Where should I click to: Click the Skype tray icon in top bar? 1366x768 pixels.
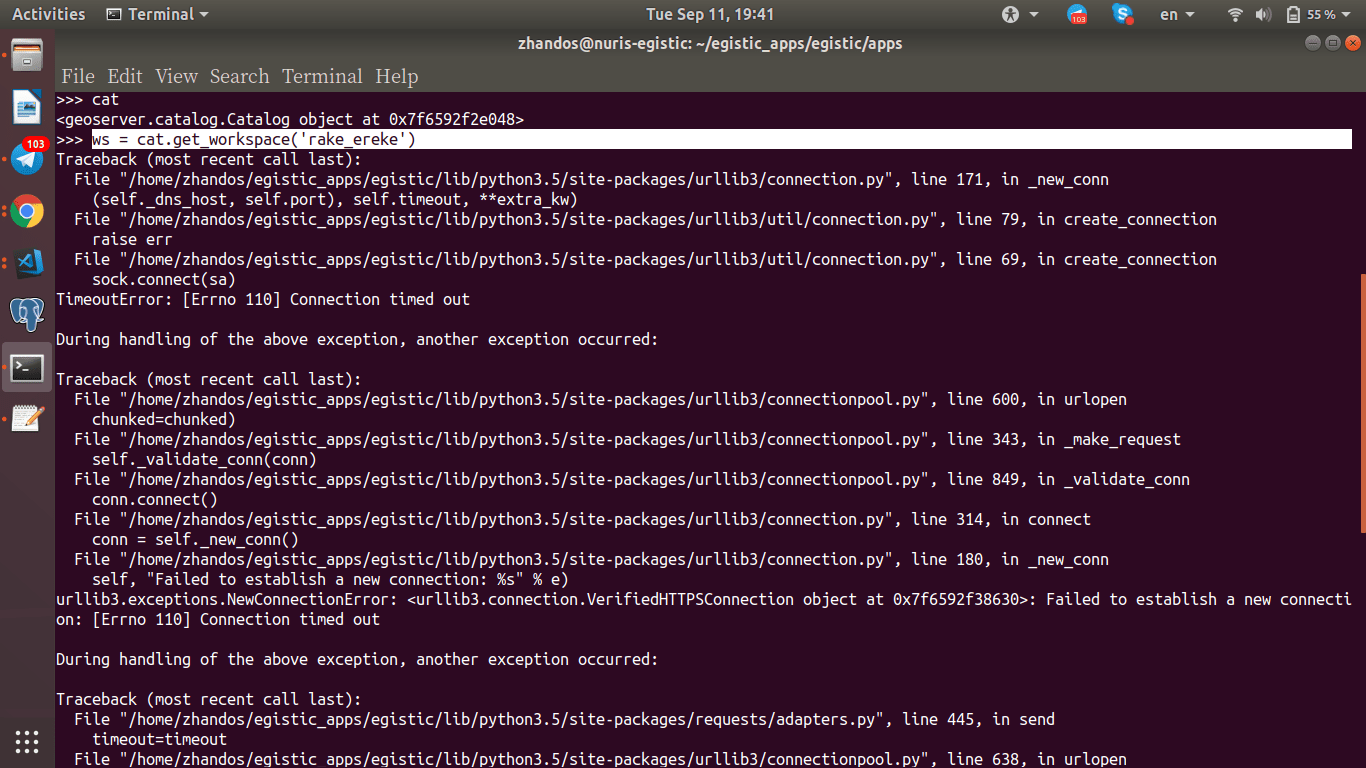coord(1123,14)
